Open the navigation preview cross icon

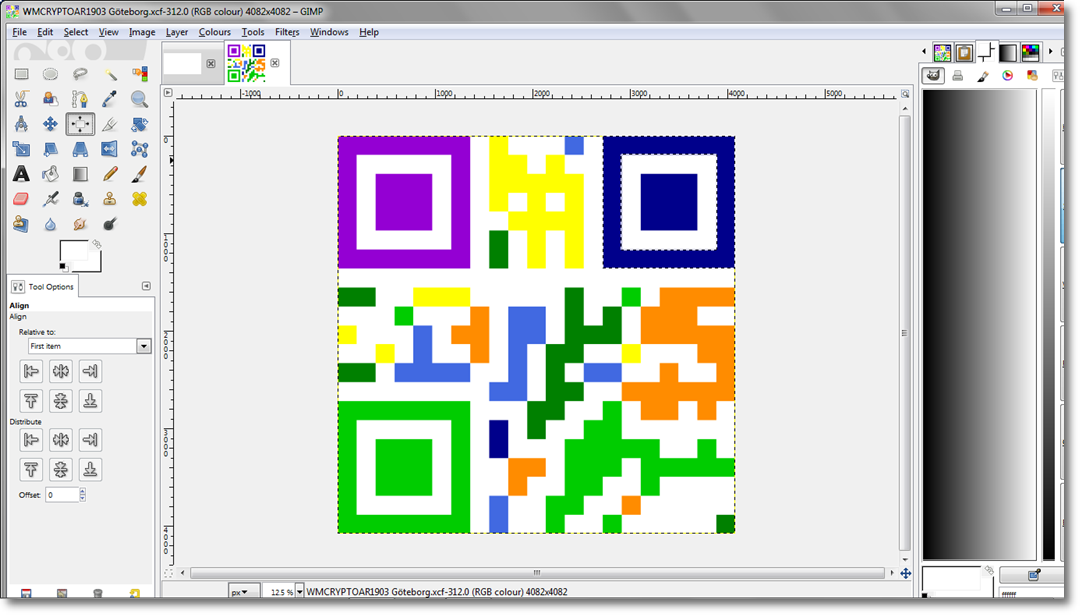906,573
